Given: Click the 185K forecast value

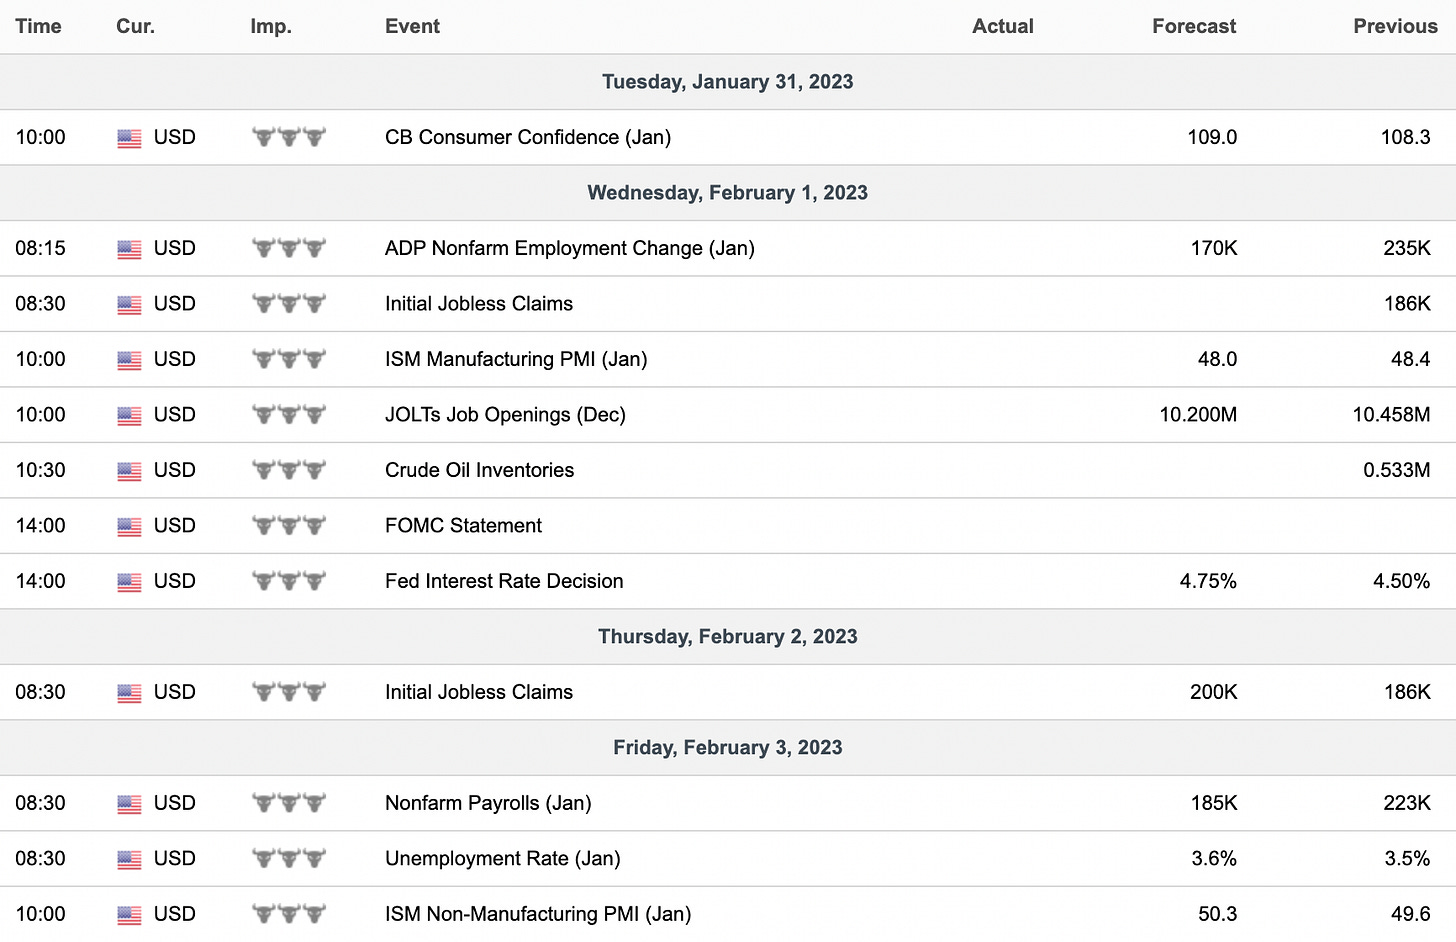Looking at the screenshot, I should point(1214,803).
